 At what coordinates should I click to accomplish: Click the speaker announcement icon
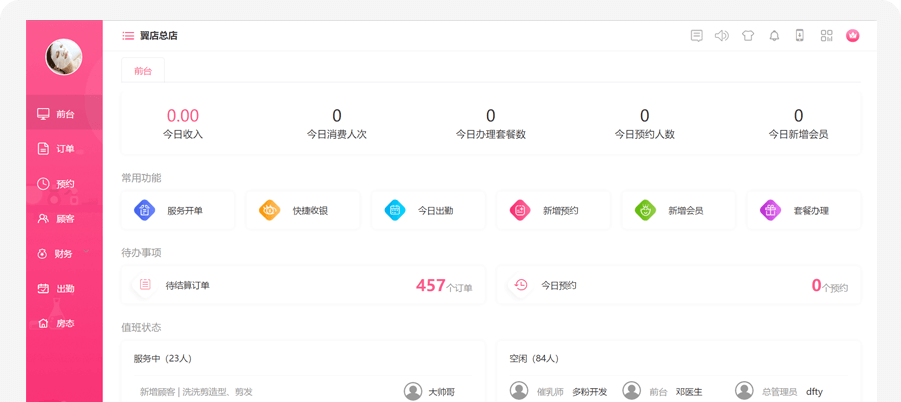[x=721, y=36]
